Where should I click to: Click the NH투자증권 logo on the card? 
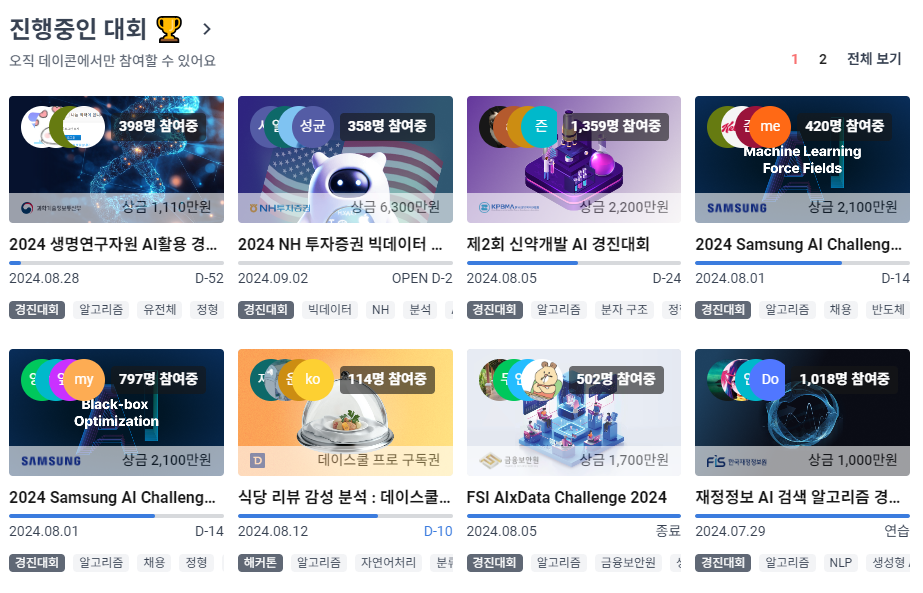(280, 208)
